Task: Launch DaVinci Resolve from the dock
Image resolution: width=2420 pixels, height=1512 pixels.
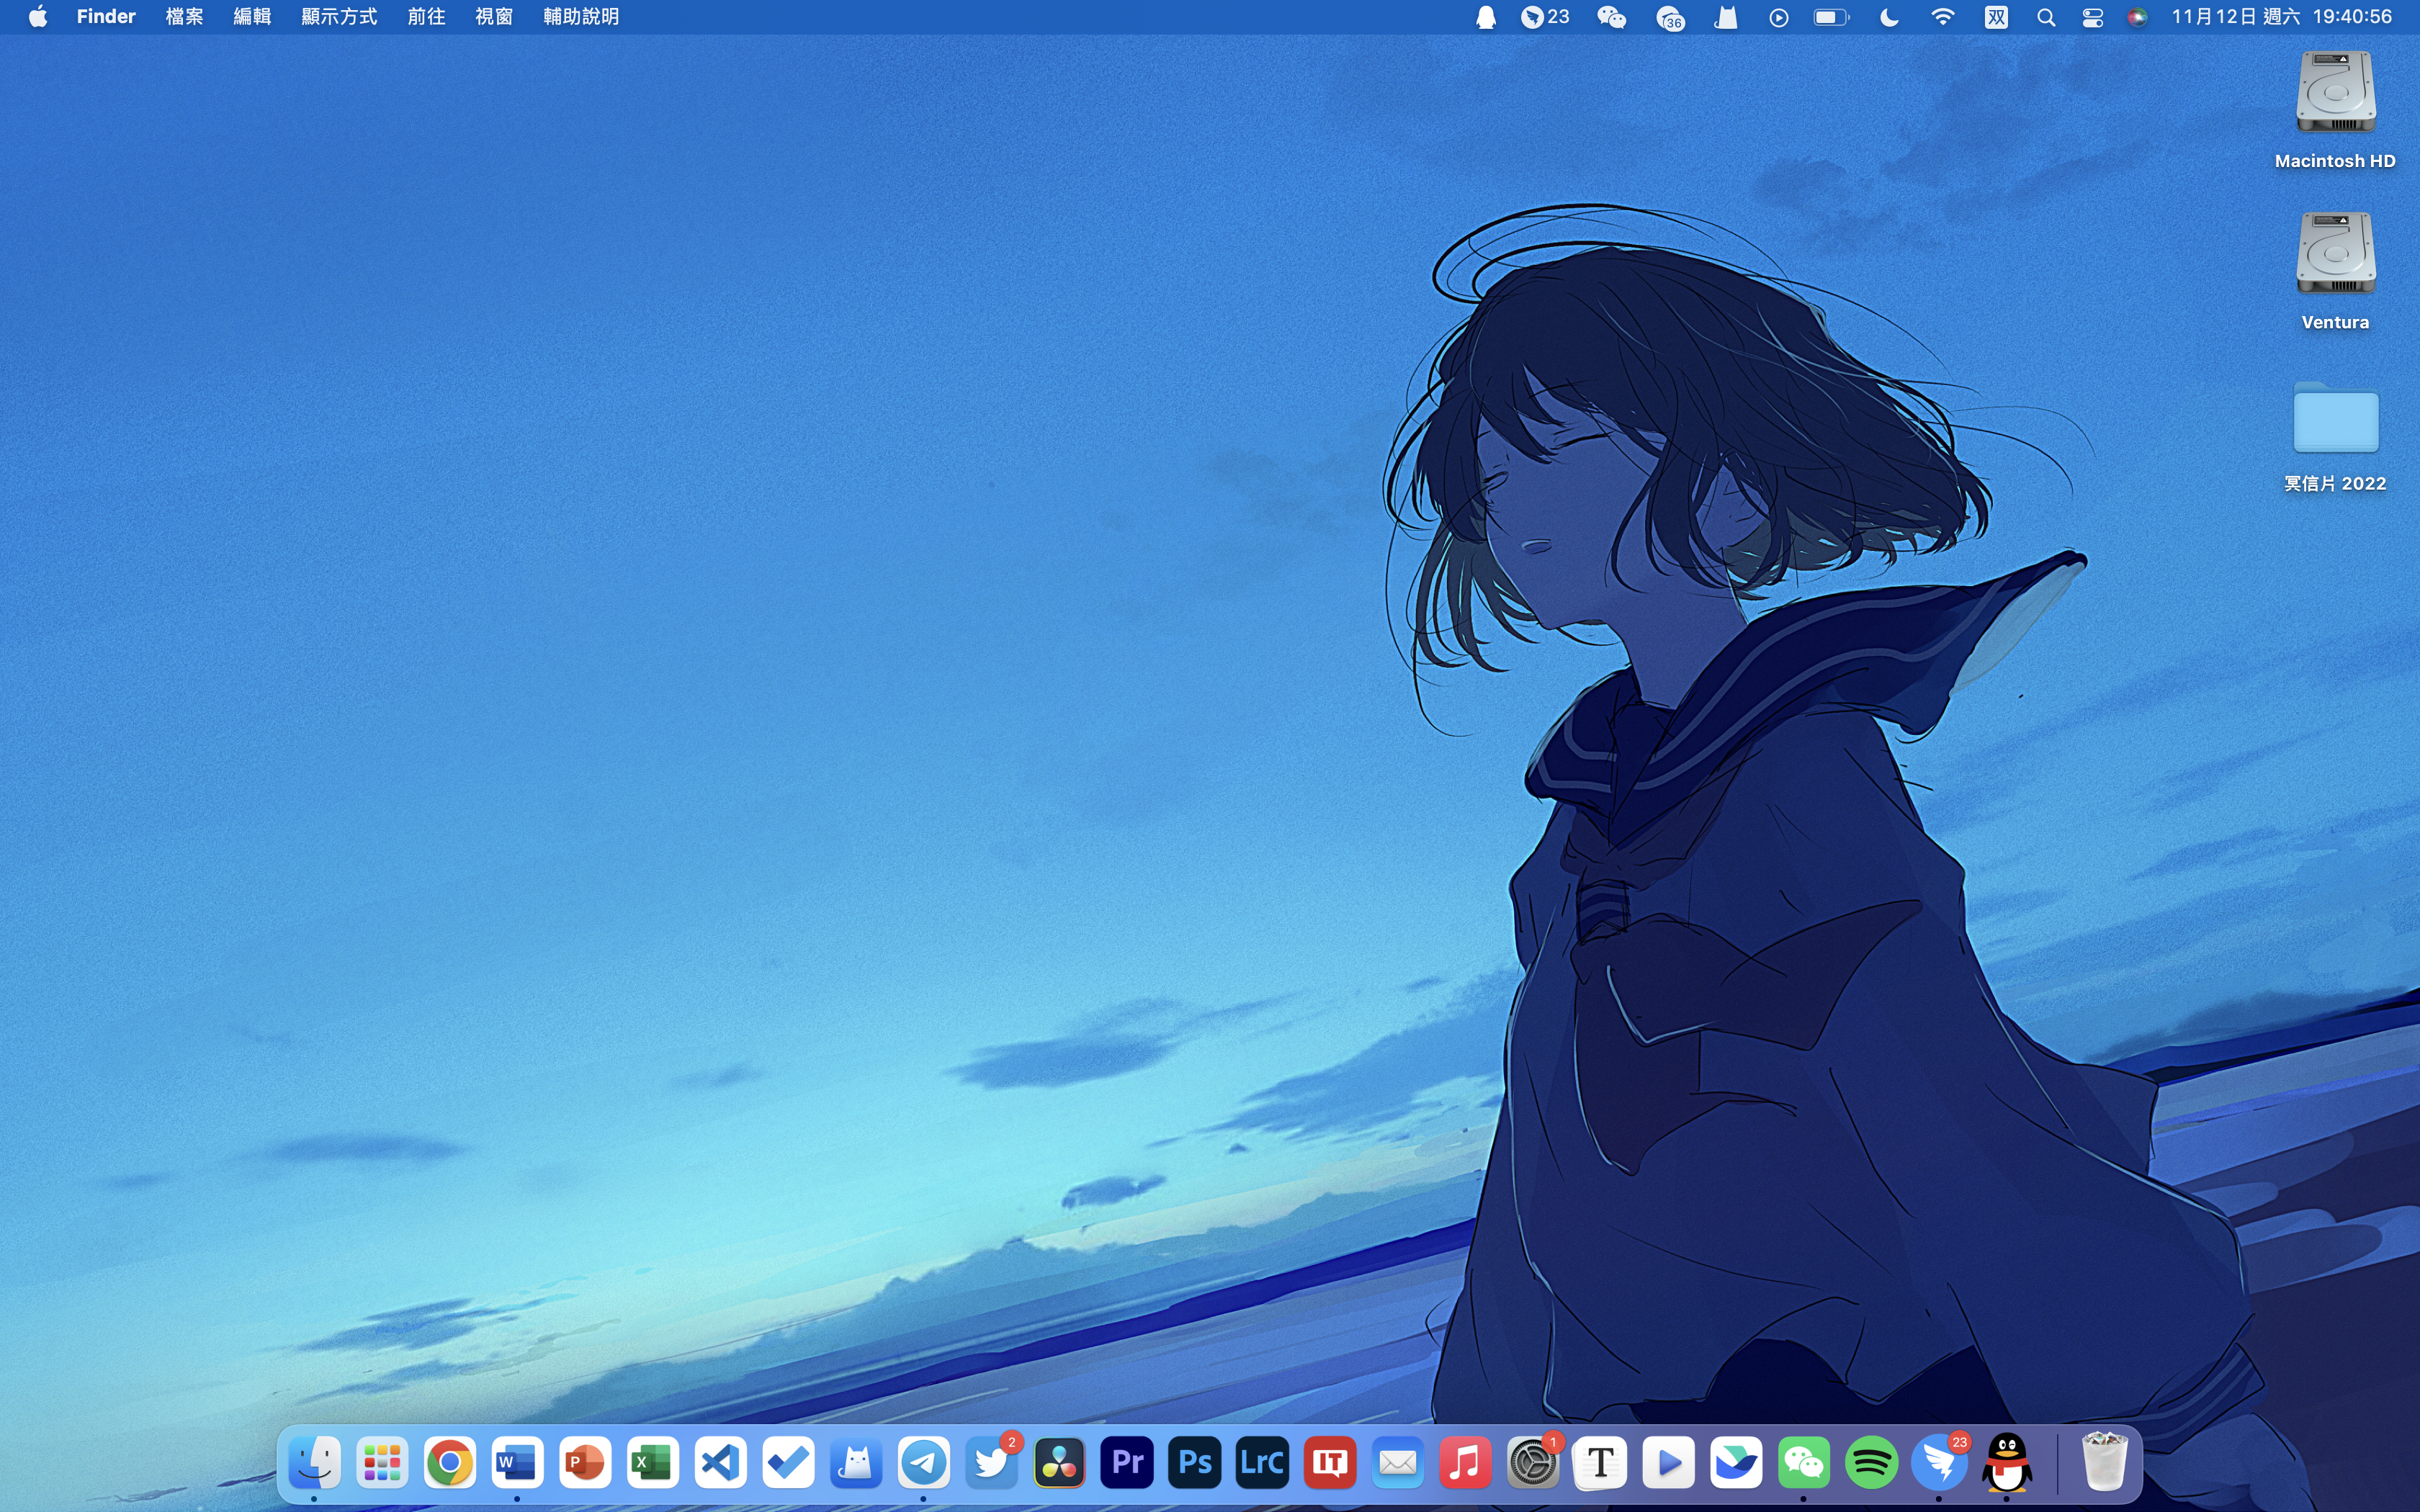Action: click(1059, 1463)
